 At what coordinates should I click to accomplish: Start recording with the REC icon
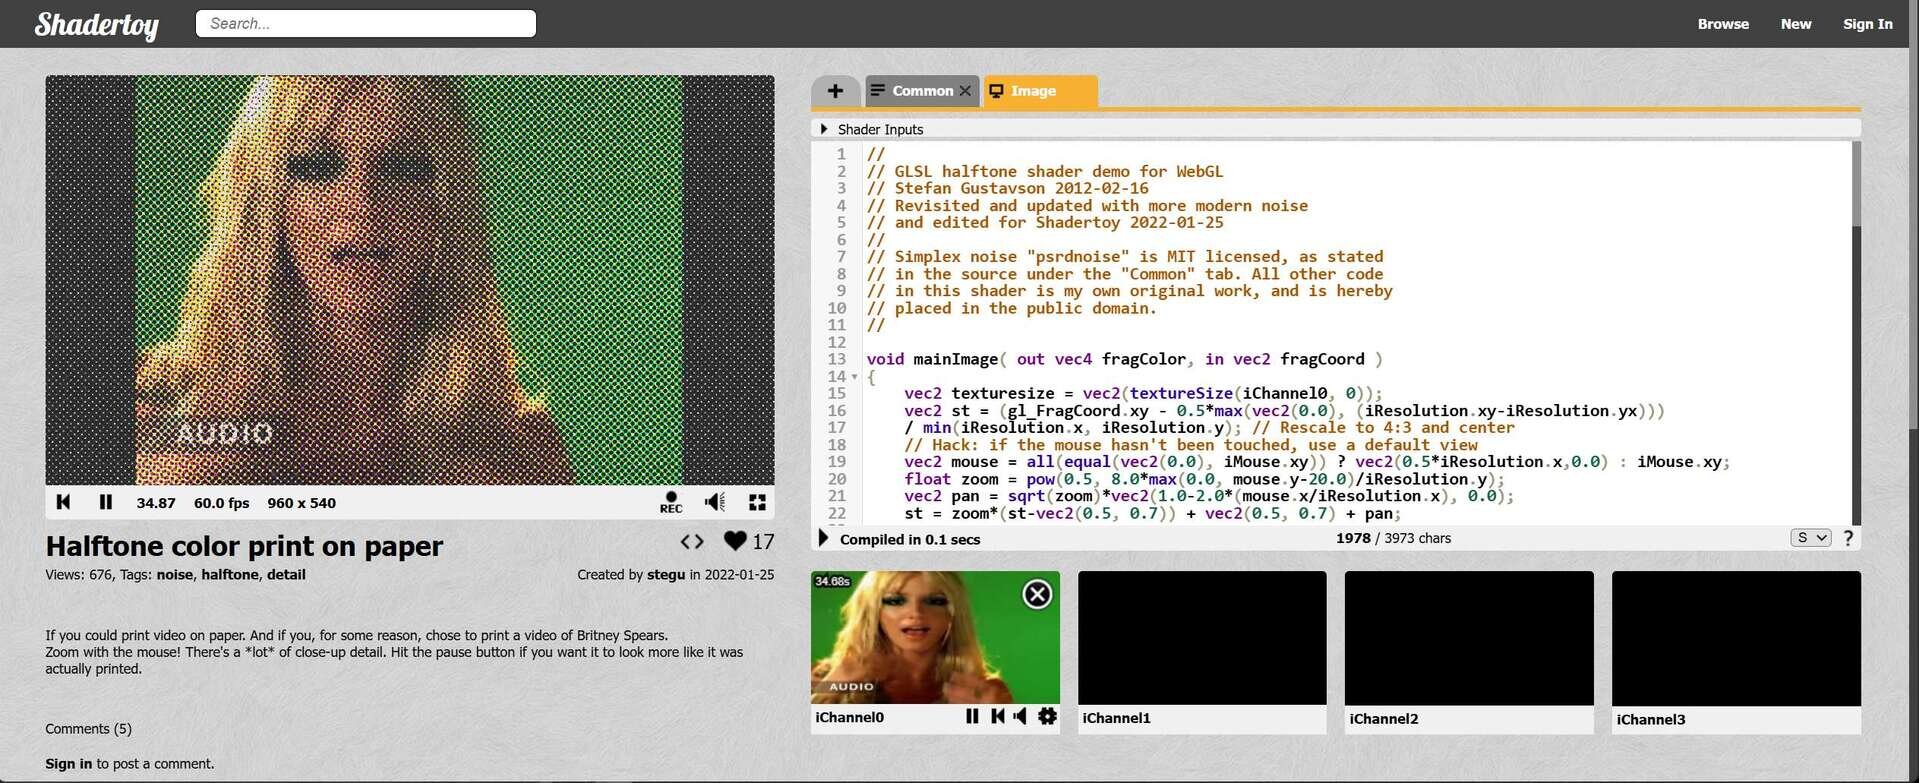671,502
